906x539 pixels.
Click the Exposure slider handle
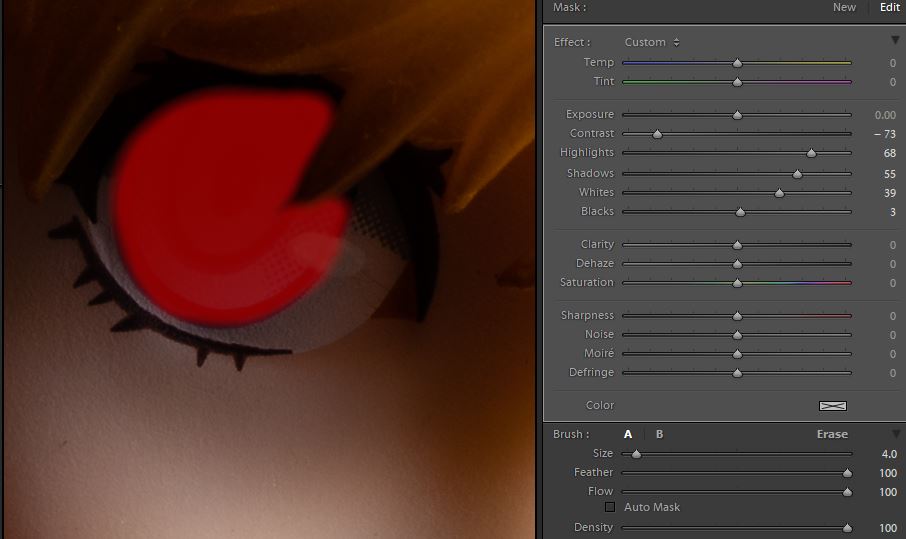(737, 115)
